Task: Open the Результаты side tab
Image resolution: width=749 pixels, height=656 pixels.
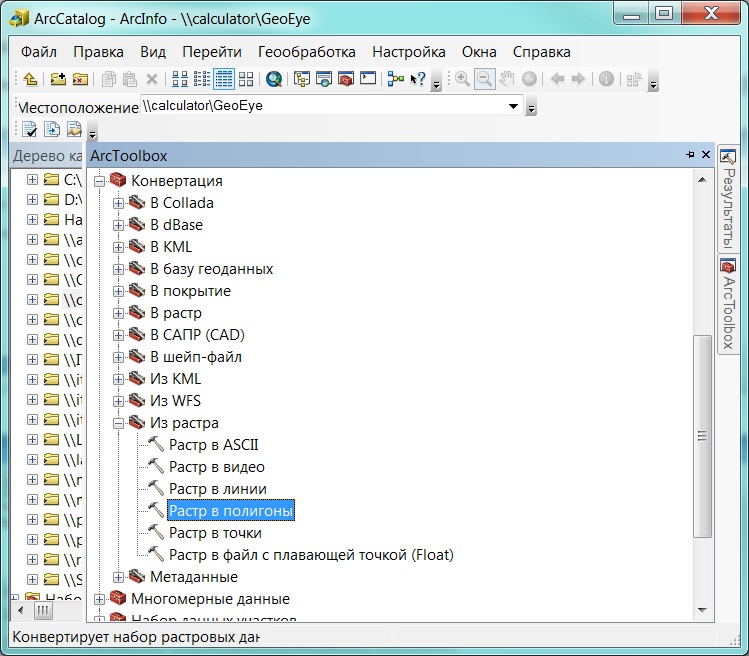Action: coord(728,200)
